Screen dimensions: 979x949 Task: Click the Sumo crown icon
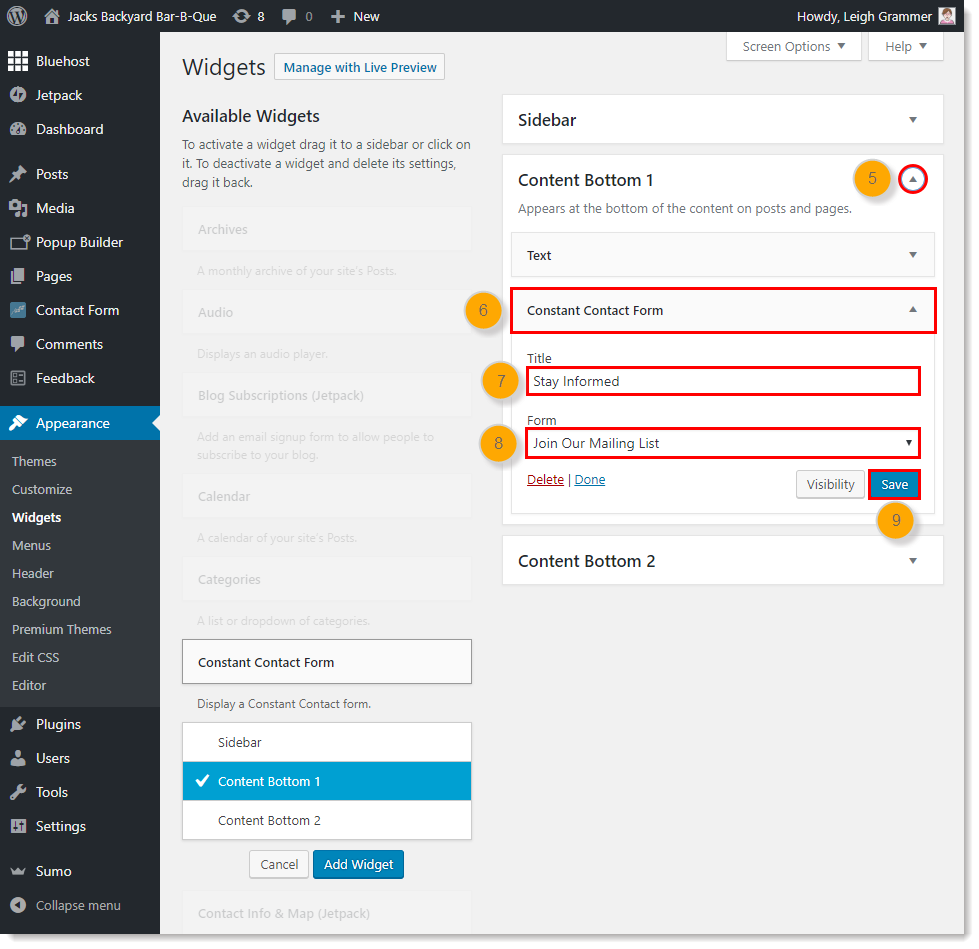pyautogui.click(x=18, y=871)
